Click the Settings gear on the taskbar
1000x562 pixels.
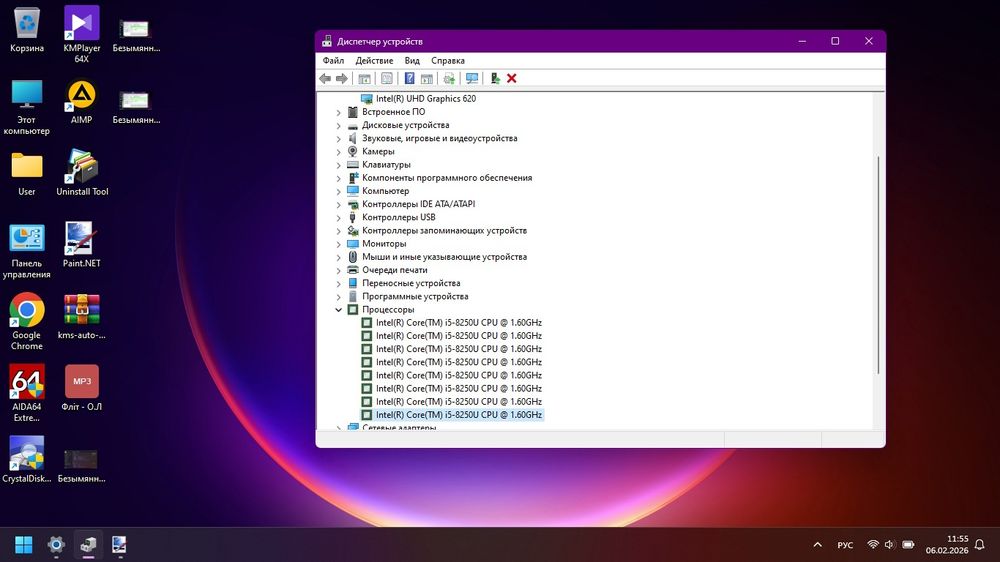tap(56, 544)
